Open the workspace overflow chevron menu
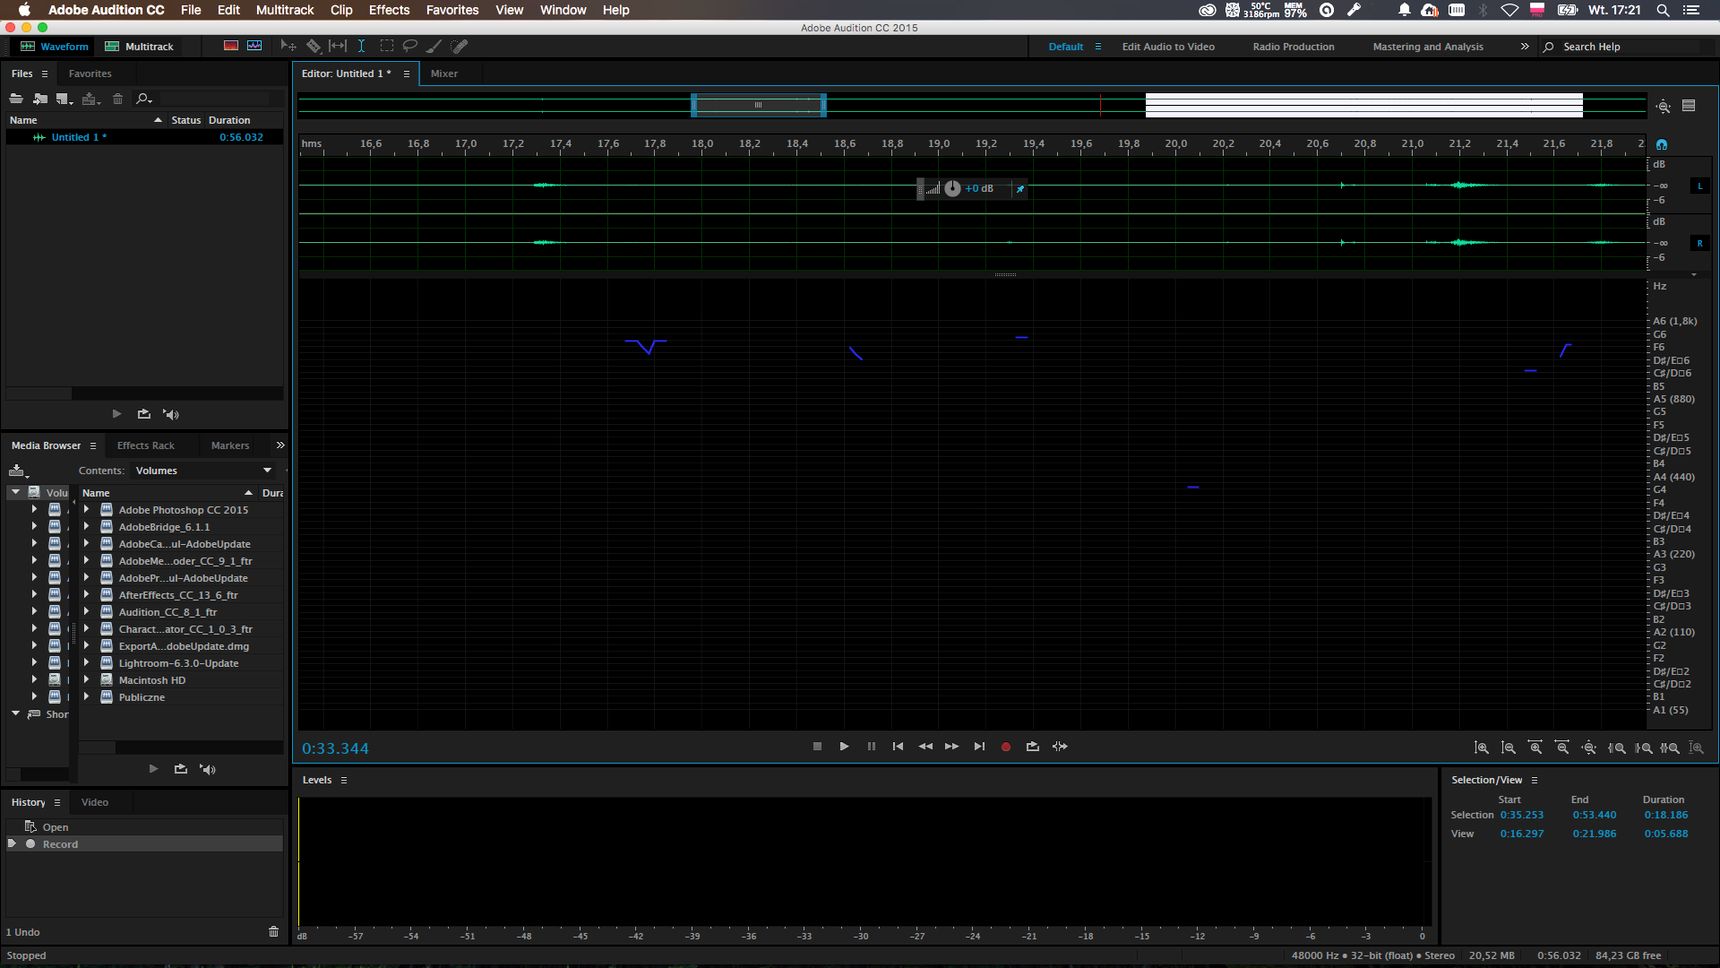Image resolution: width=1720 pixels, height=968 pixels. click(1525, 46)
